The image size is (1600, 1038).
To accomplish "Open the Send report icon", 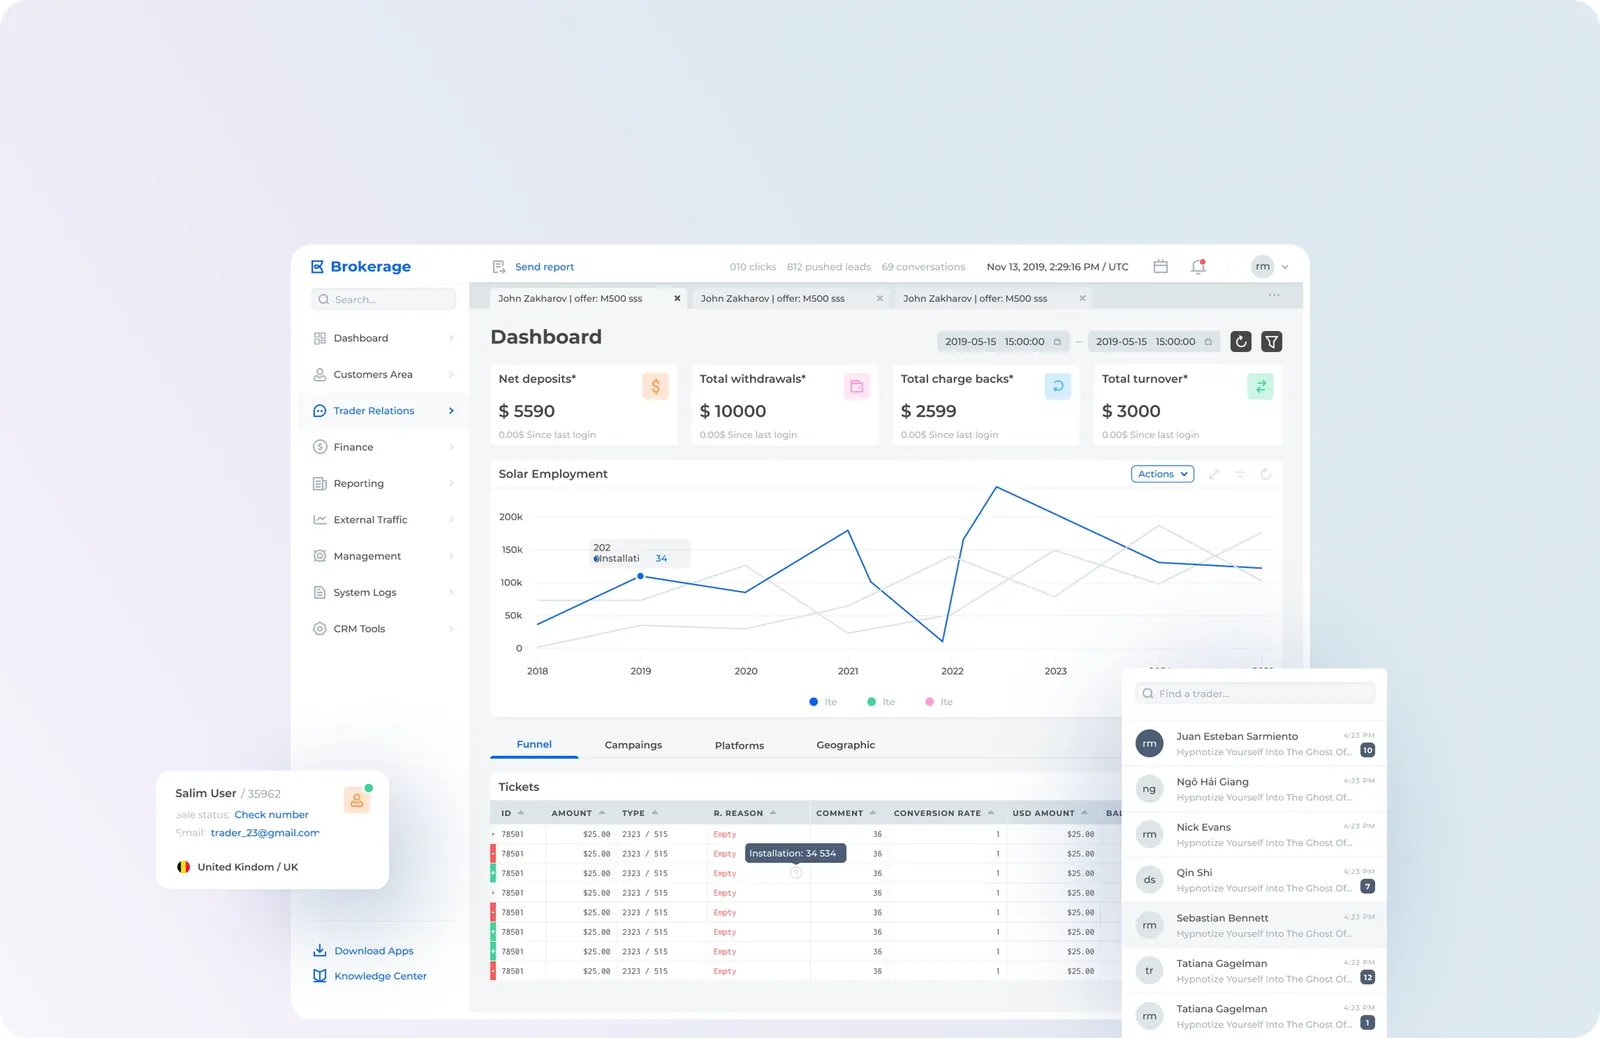I will click(499, 267).
